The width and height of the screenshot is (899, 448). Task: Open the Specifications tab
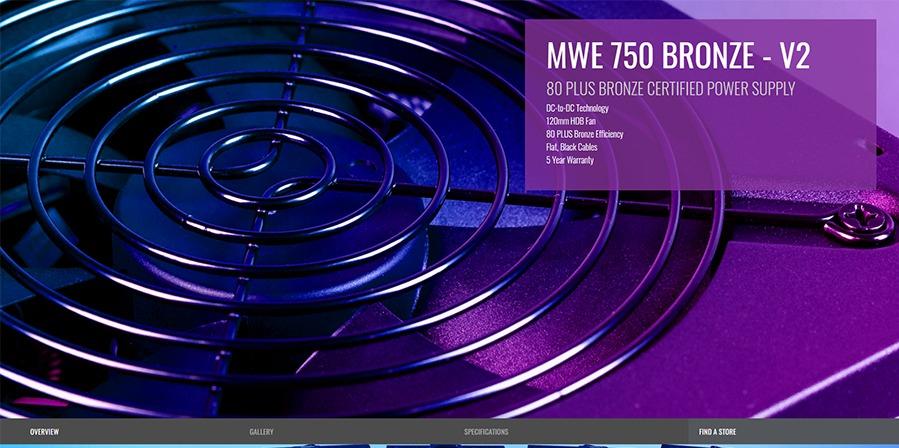(x=486, y=431)
